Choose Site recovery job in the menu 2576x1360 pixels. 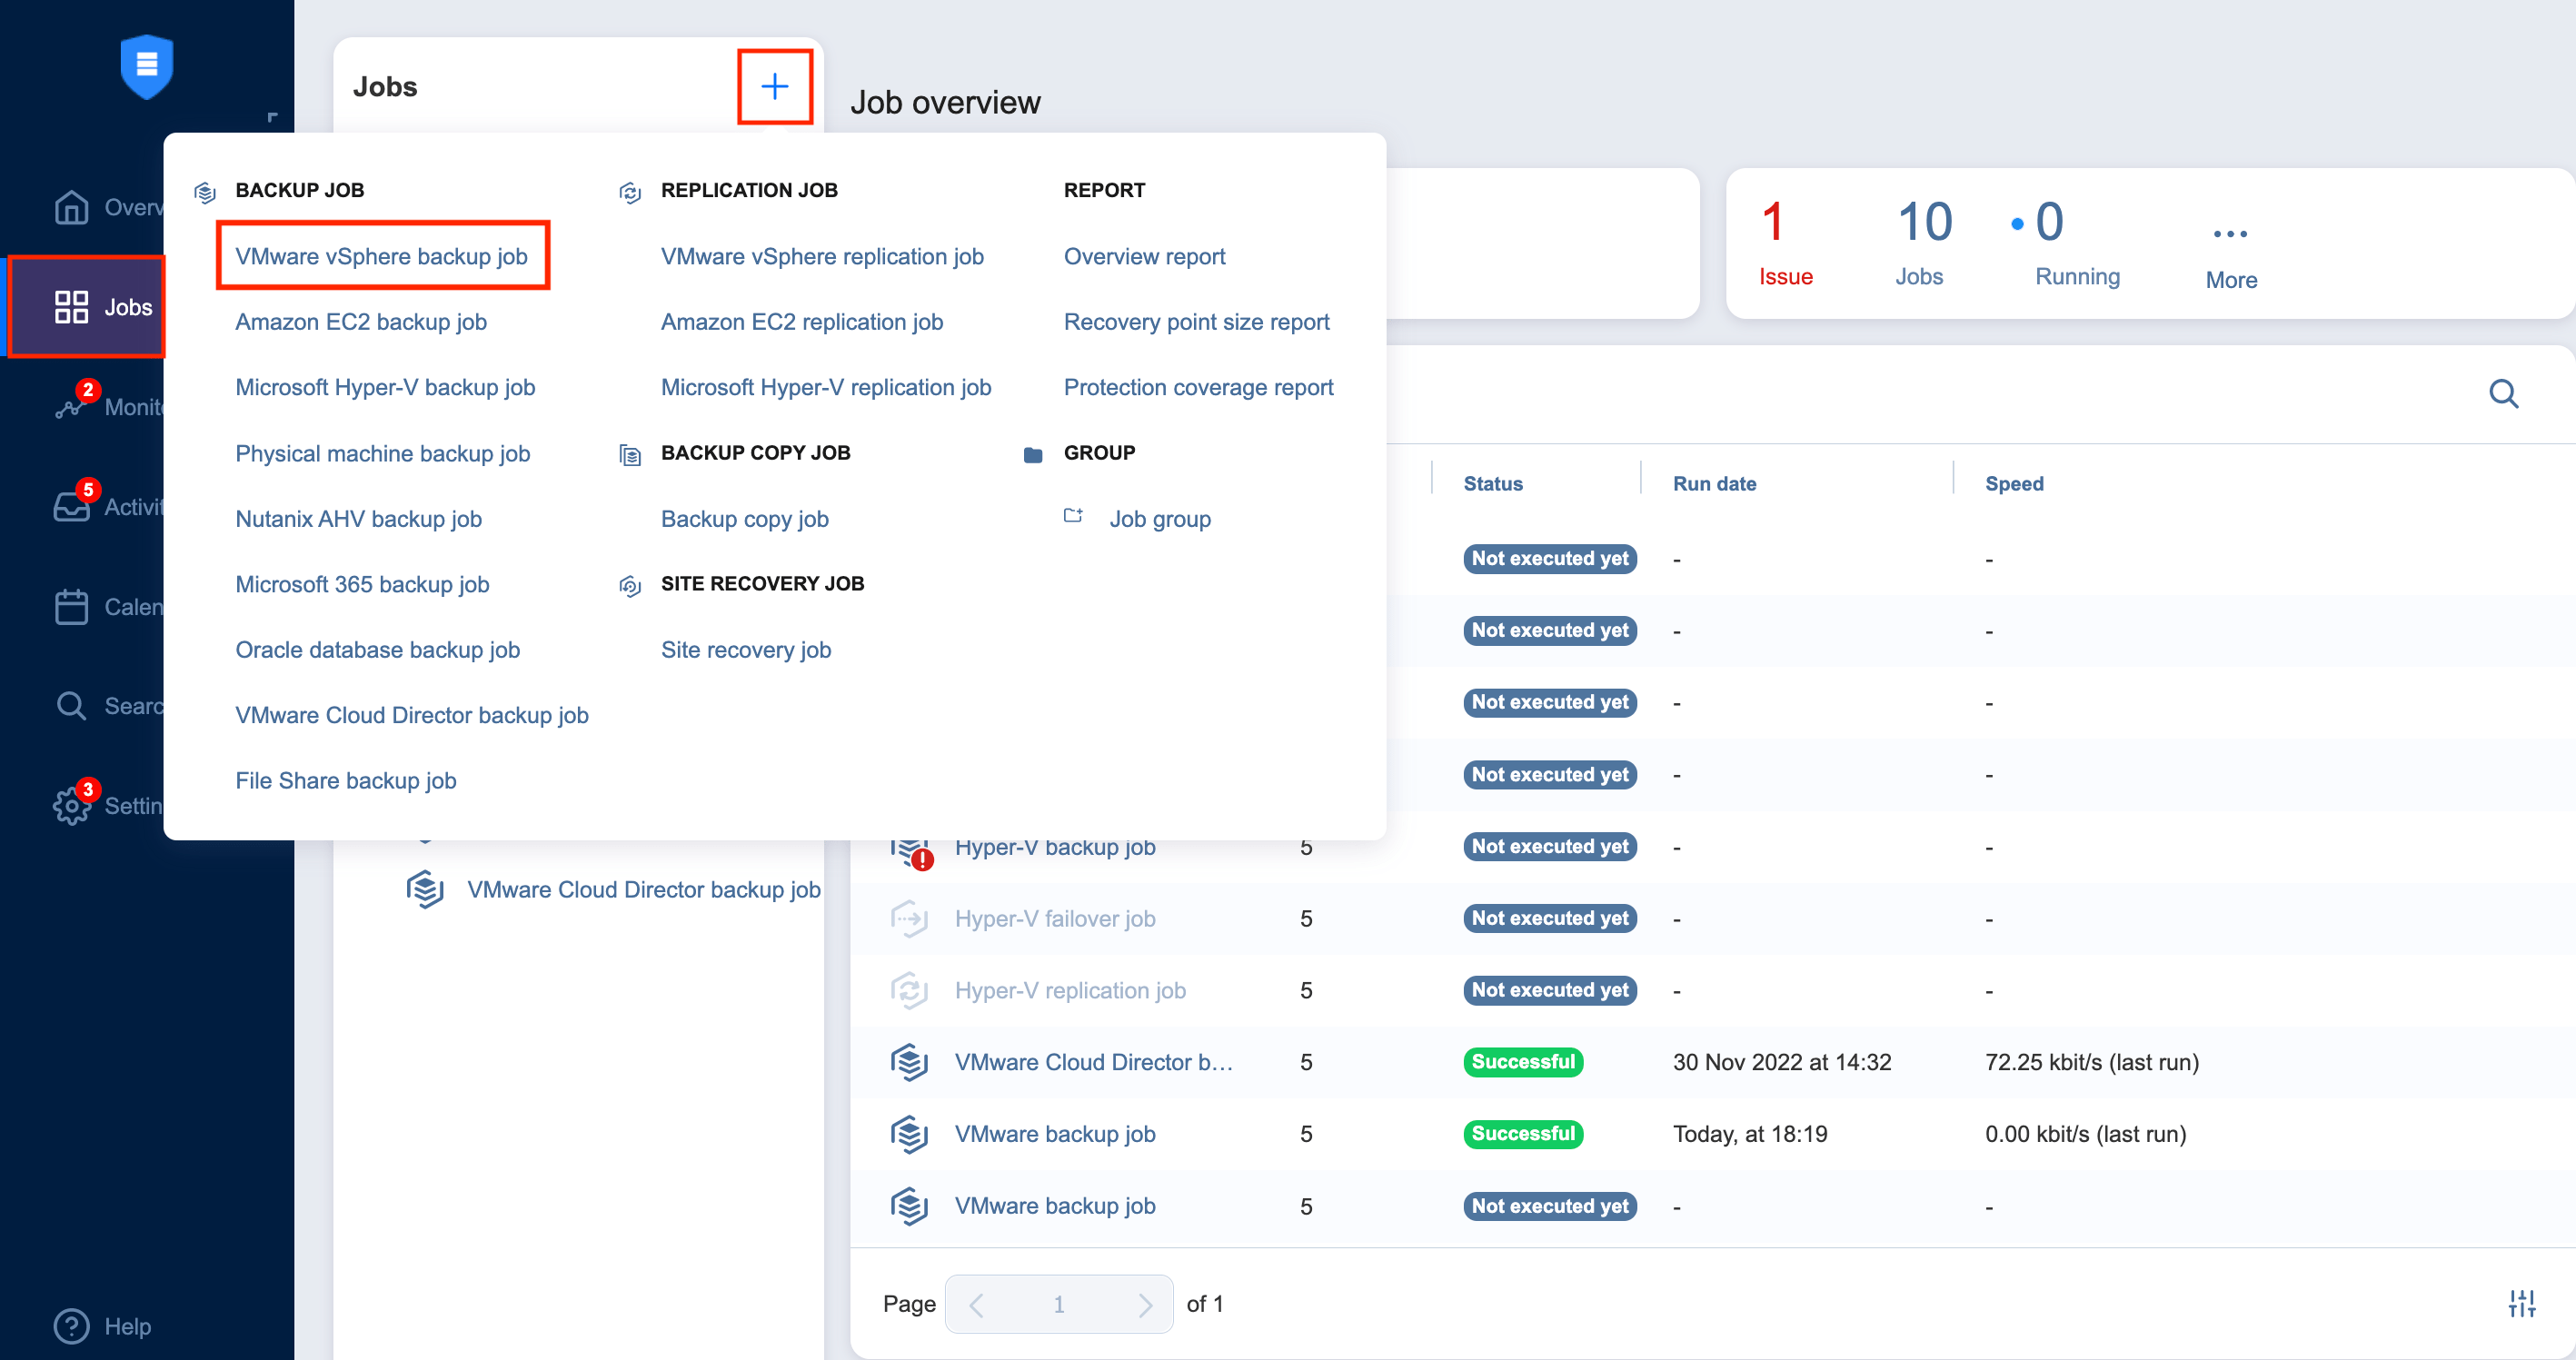(x=746, y=649)
